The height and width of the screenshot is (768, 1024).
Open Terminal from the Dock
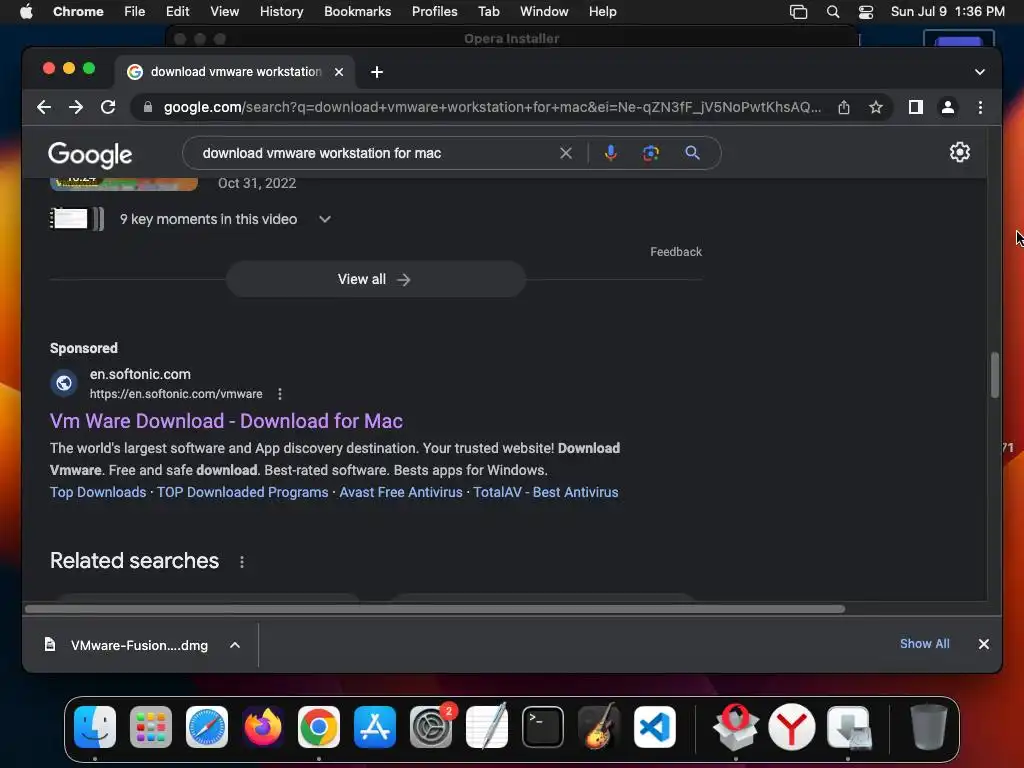pos(543,727)
